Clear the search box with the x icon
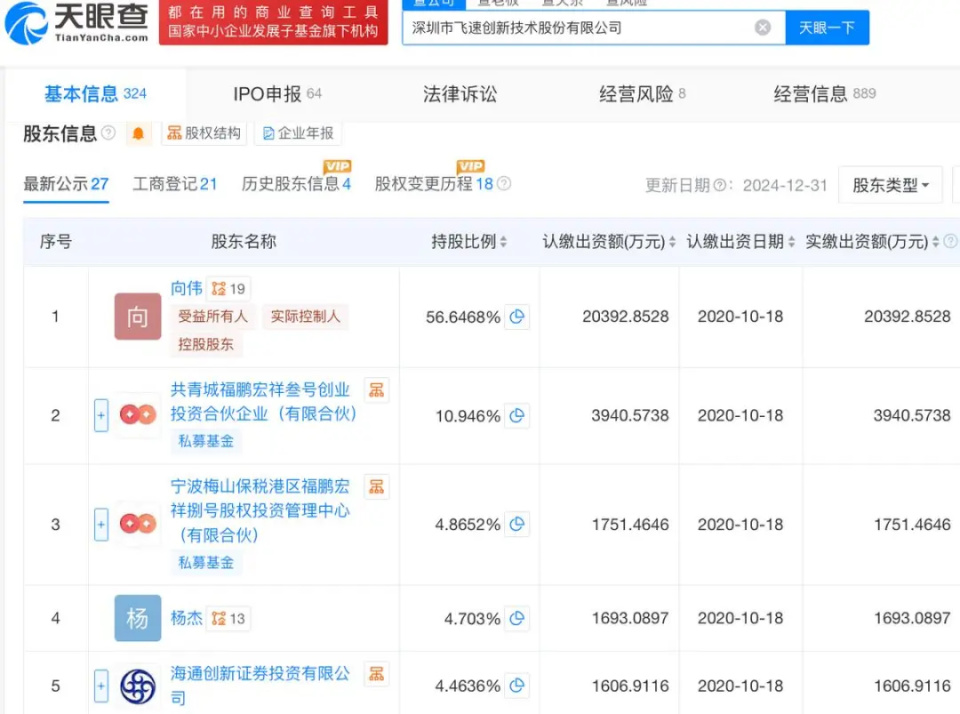The image size is (960, 714). (763, 27)
